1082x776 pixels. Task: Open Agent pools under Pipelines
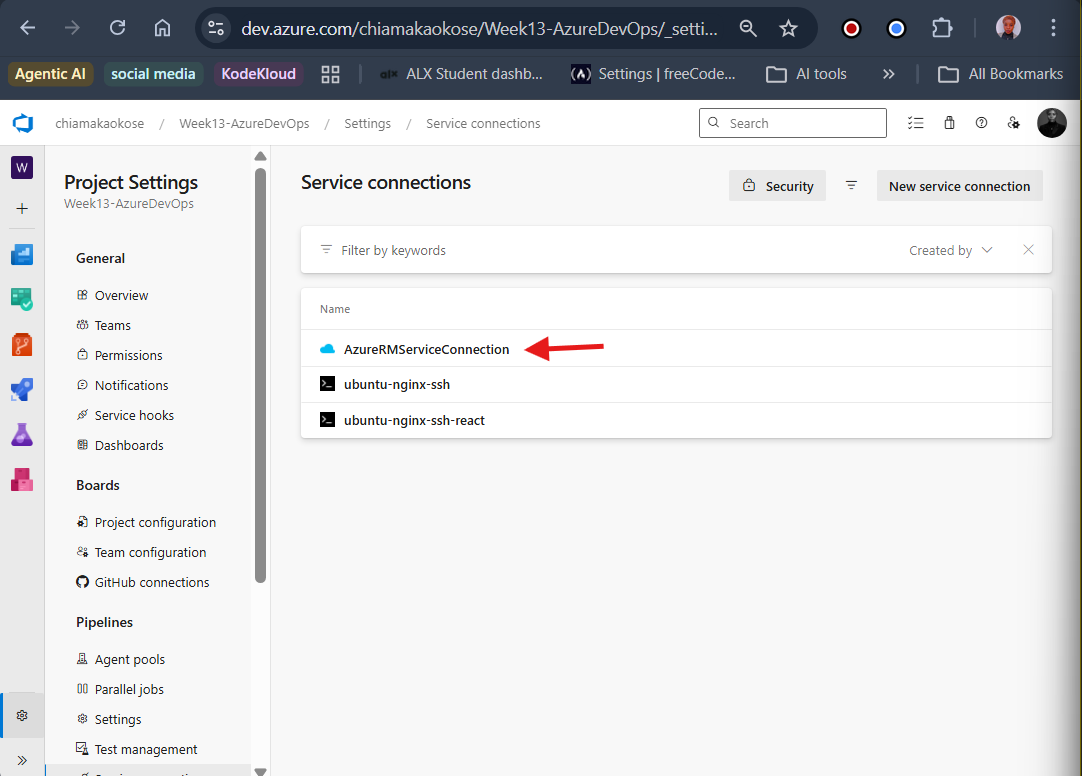(121, 659)
